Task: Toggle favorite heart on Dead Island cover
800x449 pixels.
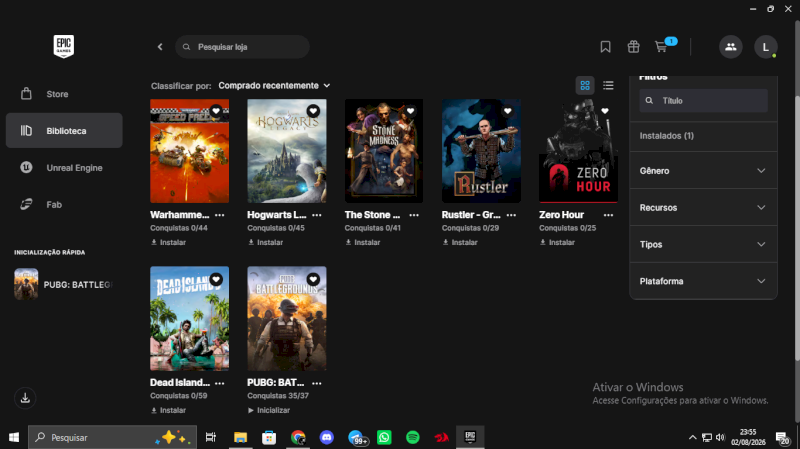Action: tap(216, 279)
